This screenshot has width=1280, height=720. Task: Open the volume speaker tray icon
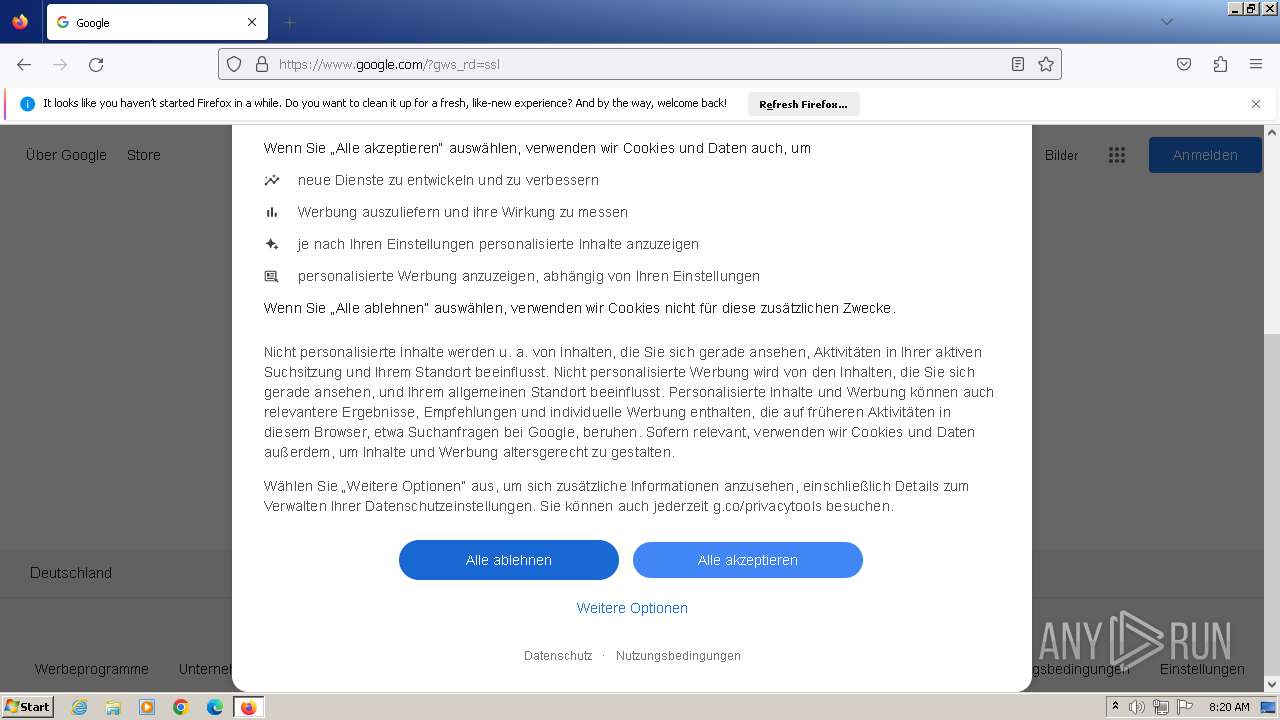click(1137, 707)
